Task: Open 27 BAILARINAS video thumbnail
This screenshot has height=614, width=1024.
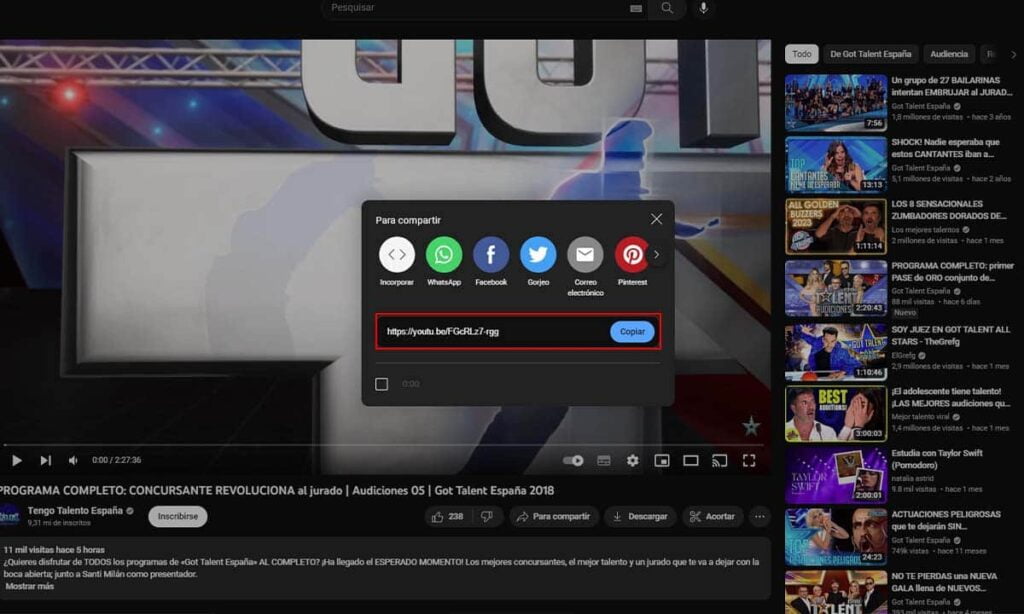Action: [x=835, y=102]
